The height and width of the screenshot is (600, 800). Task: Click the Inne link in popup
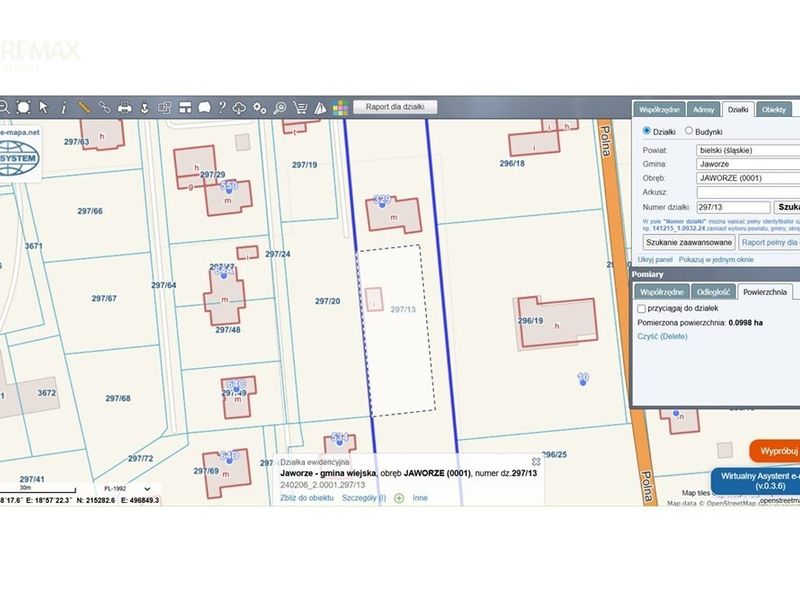420,497
